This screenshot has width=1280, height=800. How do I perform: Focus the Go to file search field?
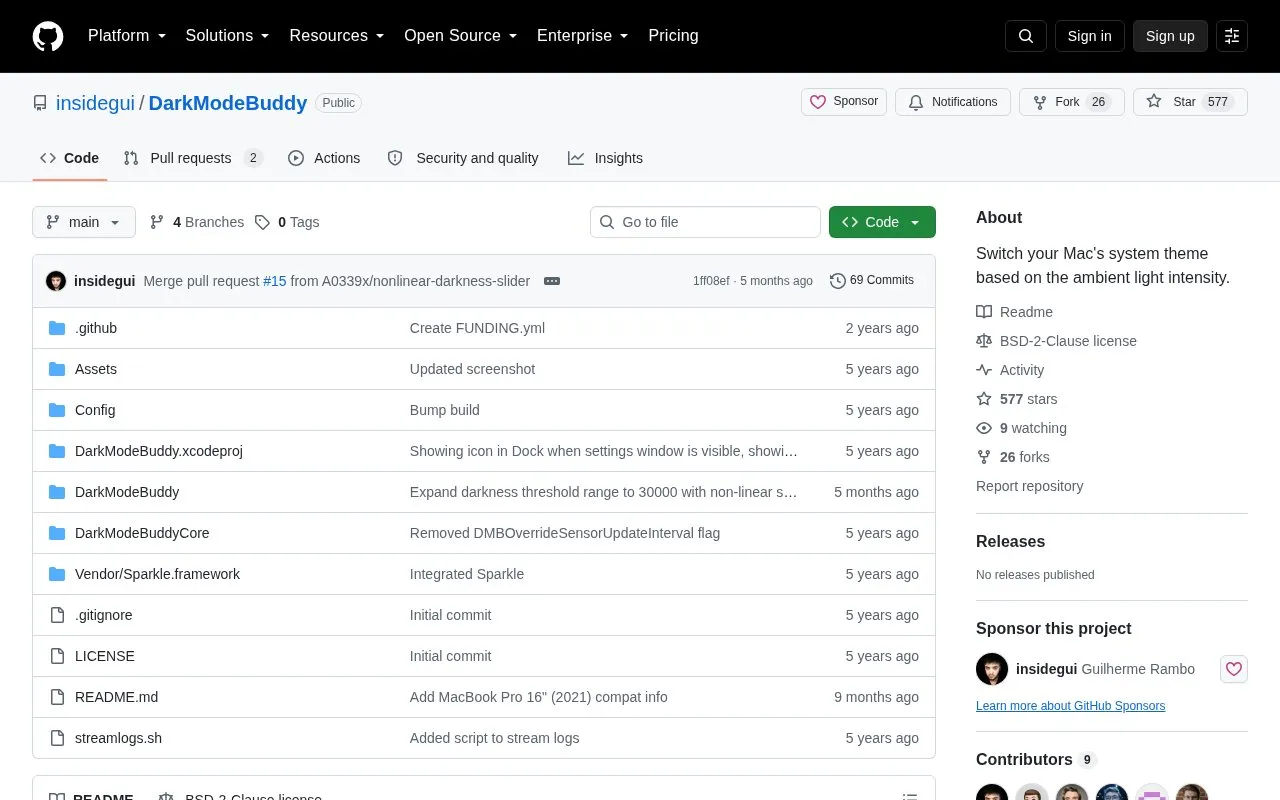705,222
